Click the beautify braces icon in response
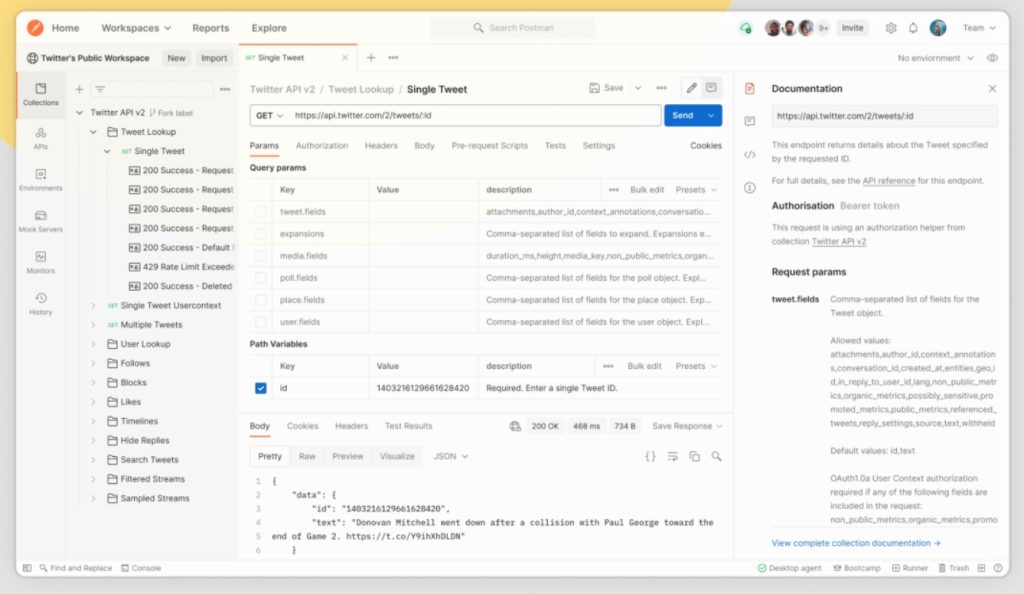The image size is (1024, 594). click(x=650, y=456)
